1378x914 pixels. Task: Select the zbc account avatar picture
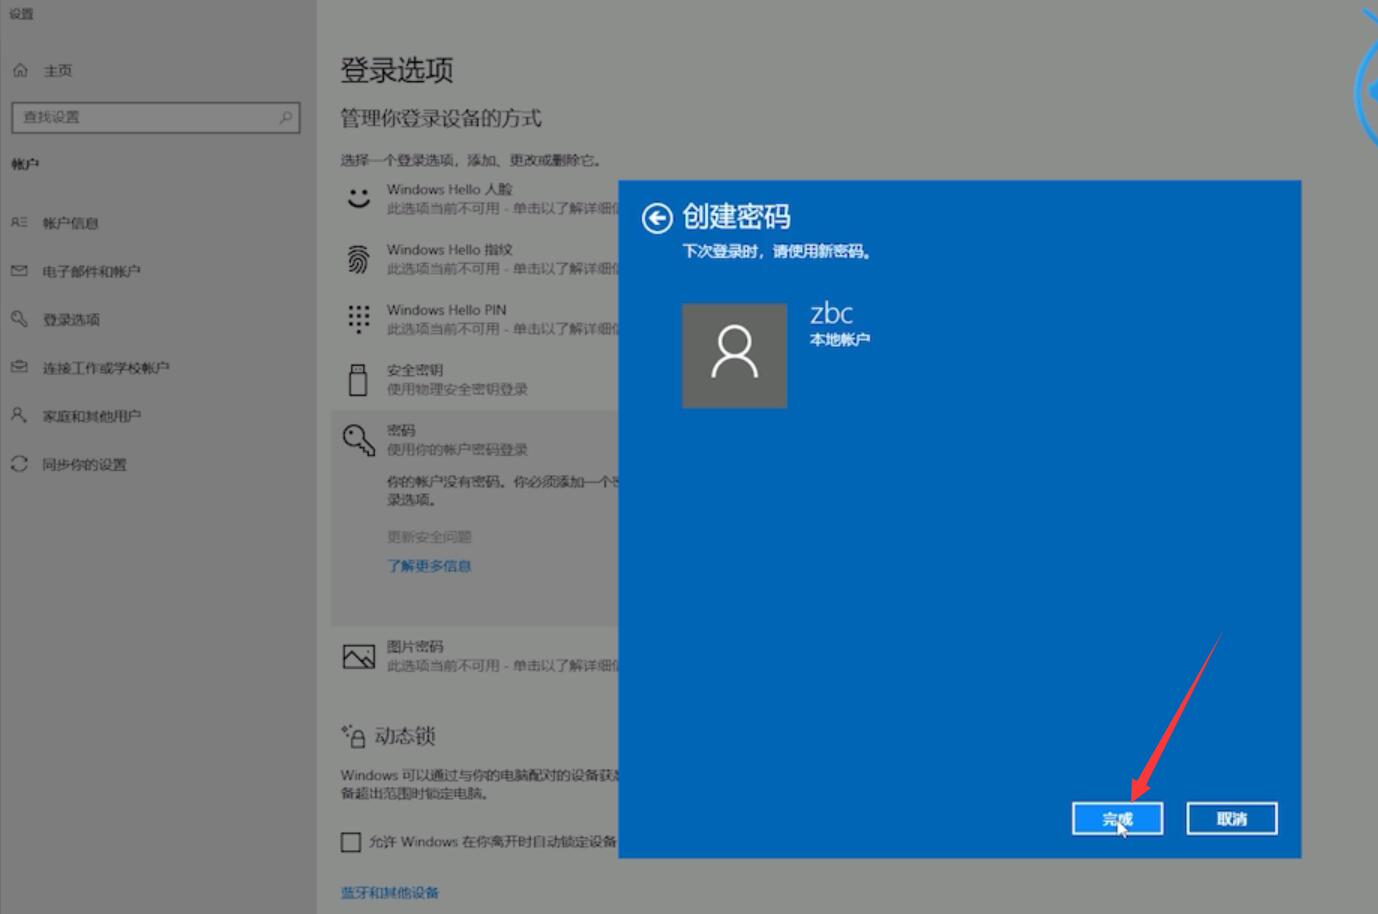734,356
